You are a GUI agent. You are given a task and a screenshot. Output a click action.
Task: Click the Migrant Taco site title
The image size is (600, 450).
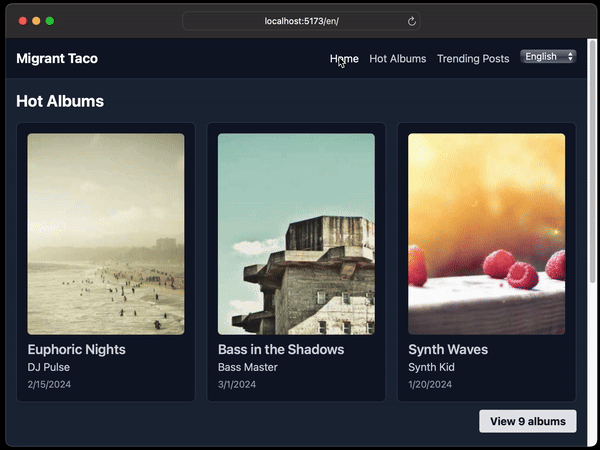click(x=57, y=59)
